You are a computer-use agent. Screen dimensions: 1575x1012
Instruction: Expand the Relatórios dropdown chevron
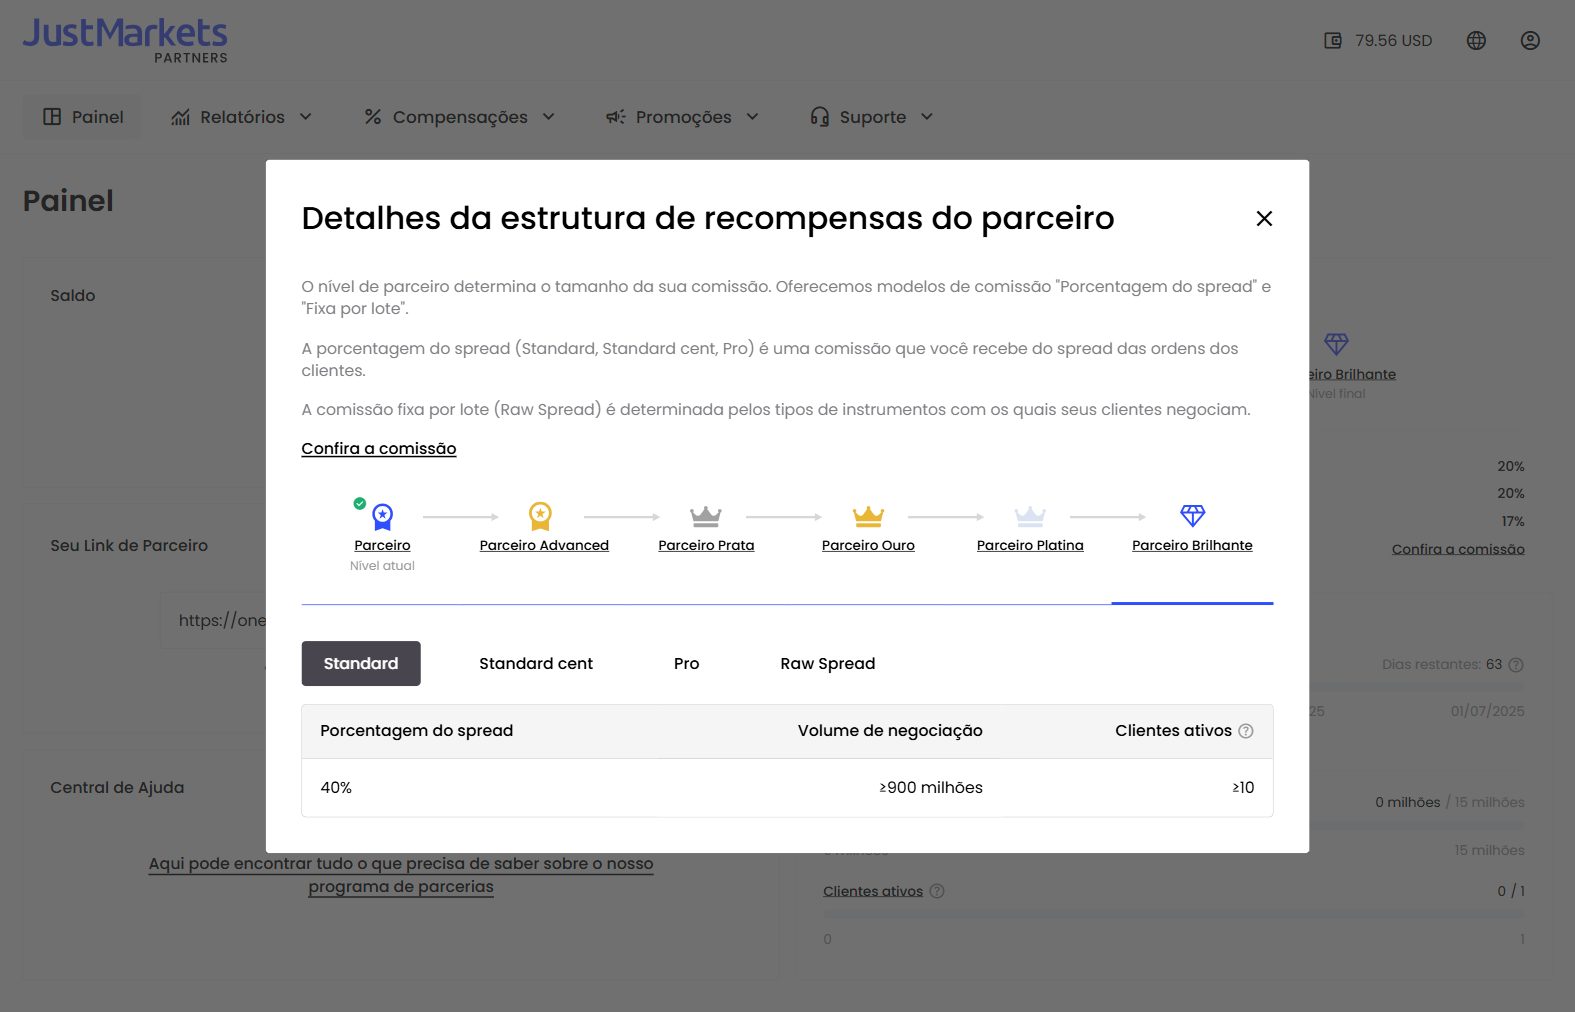coord(306,117)
